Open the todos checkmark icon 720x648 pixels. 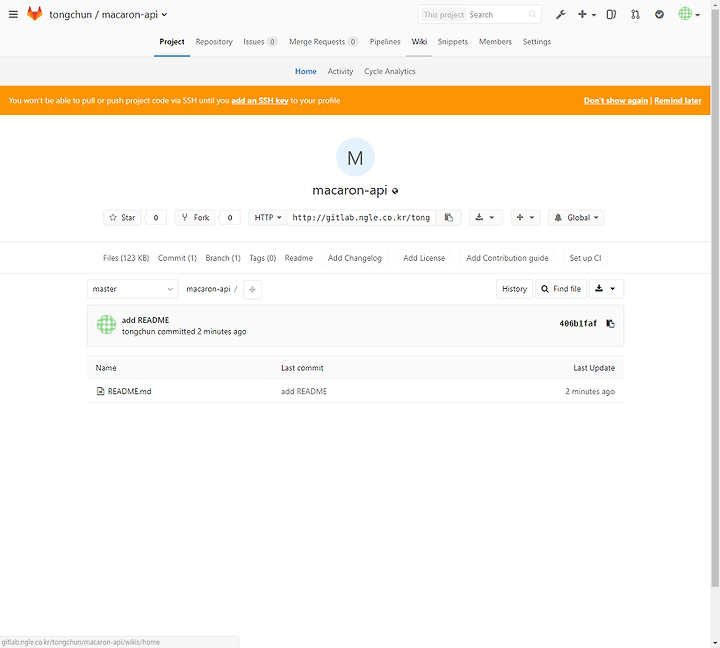(659, 14)
